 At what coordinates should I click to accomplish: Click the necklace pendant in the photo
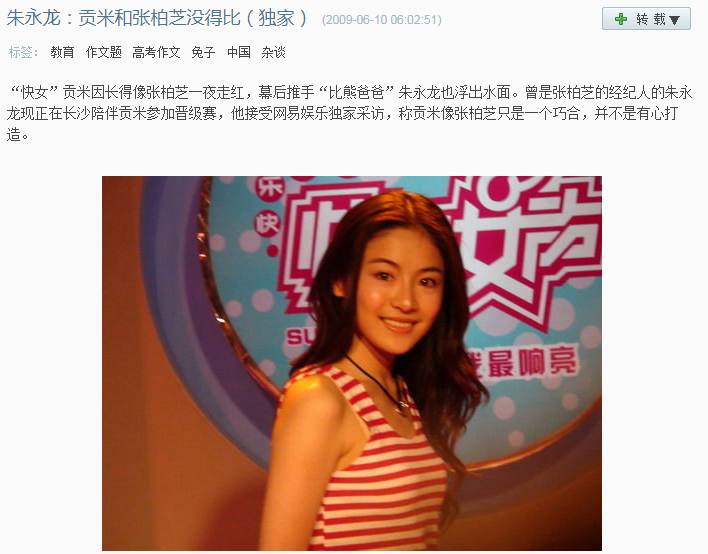click(x=401, y=409)
